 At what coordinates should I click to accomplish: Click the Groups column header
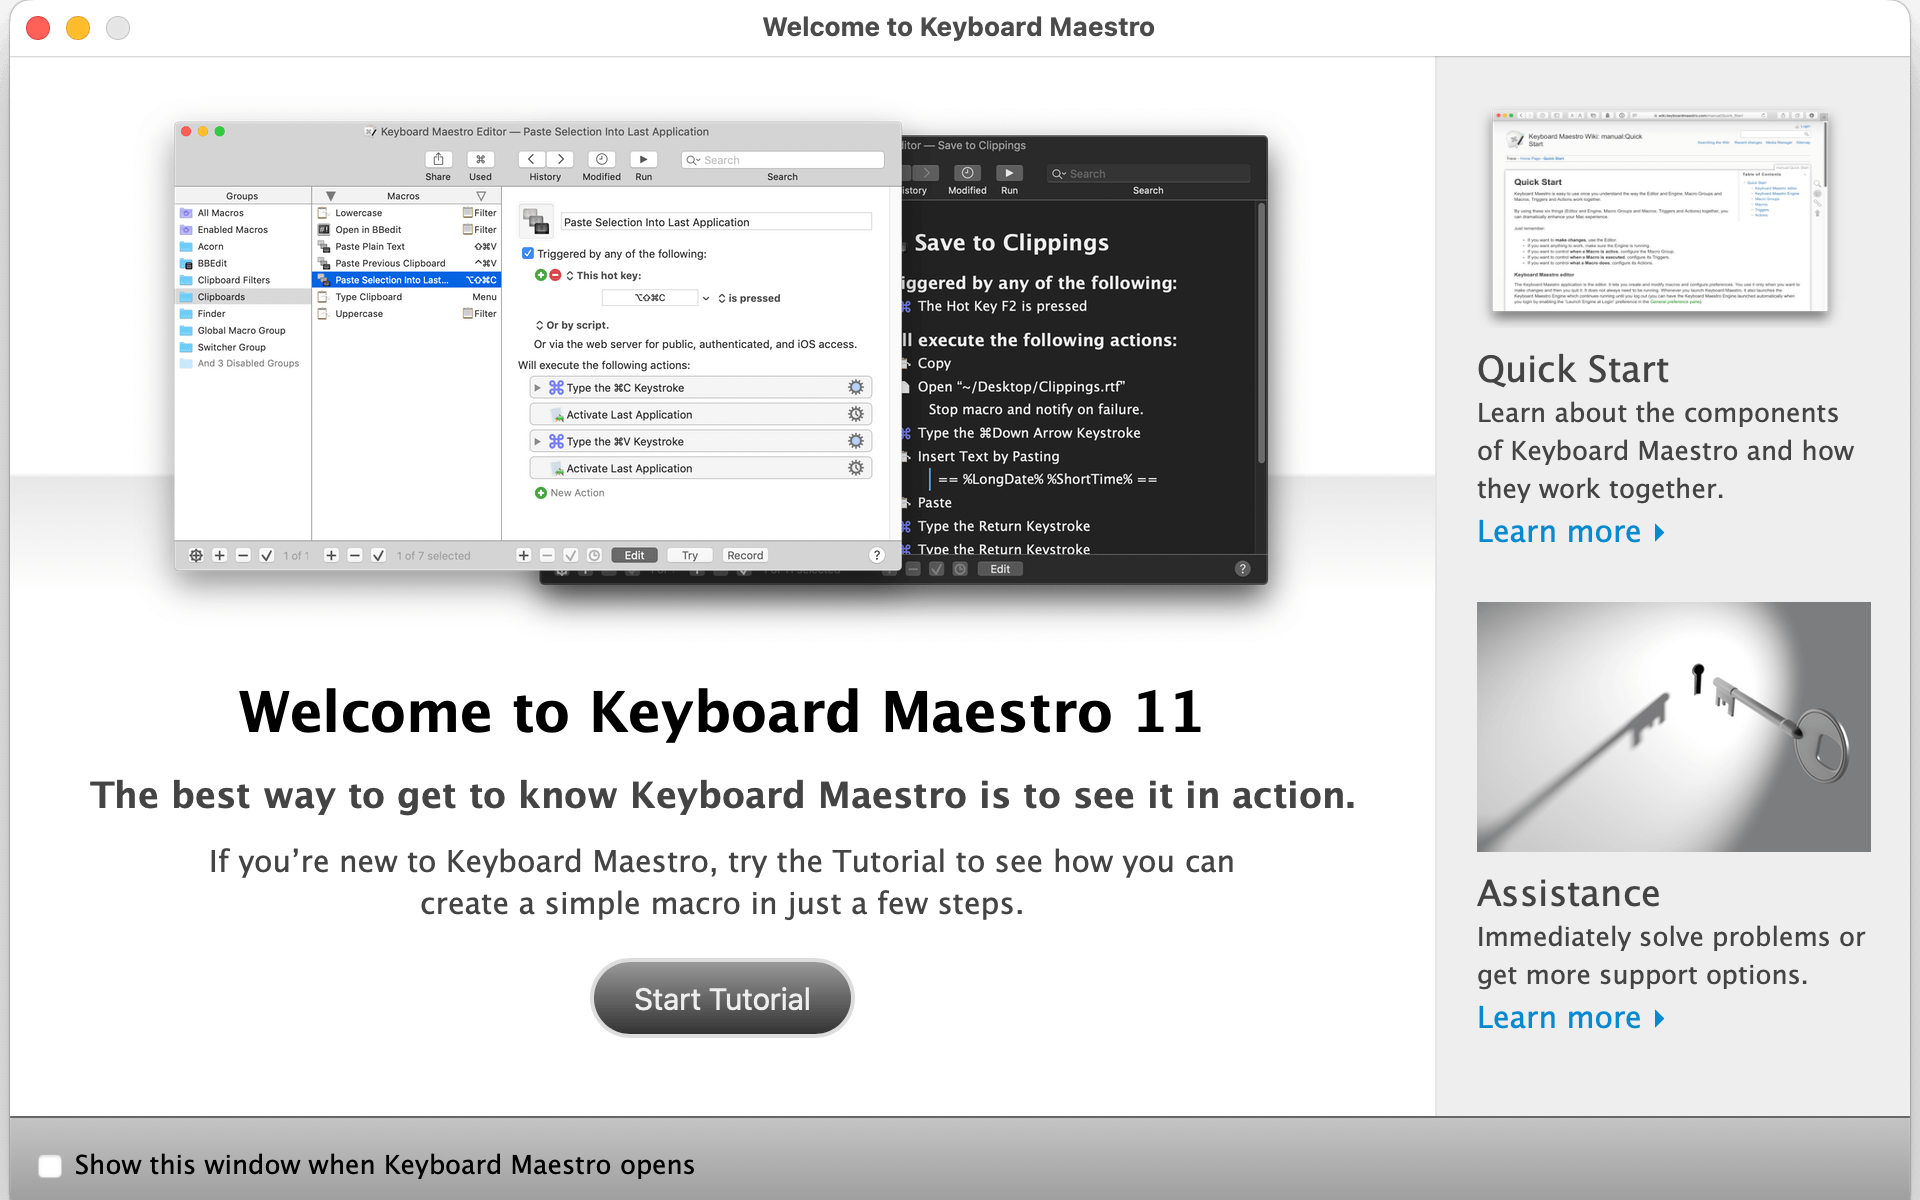tap(242, 196)
